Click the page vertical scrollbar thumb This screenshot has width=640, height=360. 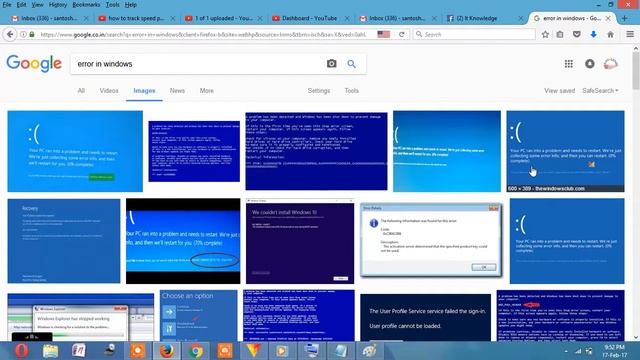[x=636, y=70]
